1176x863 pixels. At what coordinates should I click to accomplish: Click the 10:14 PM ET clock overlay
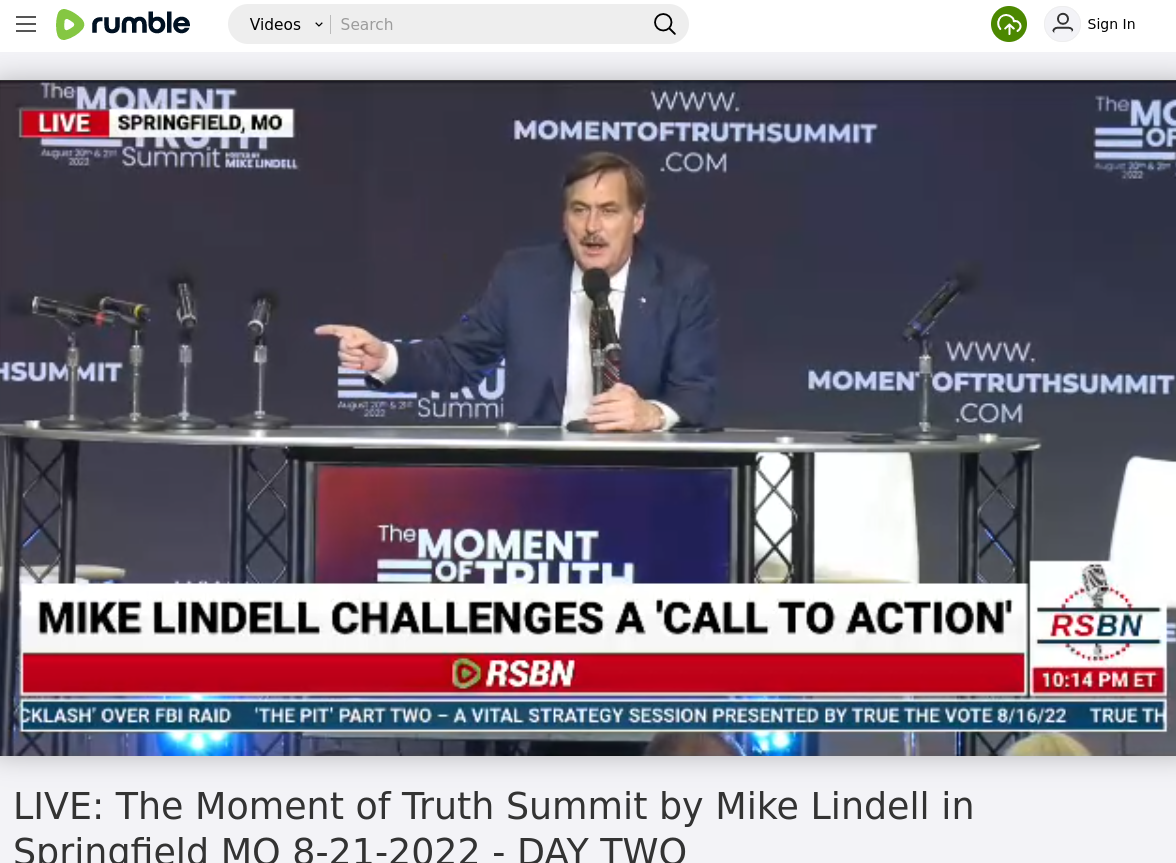tap(1098, 680)
